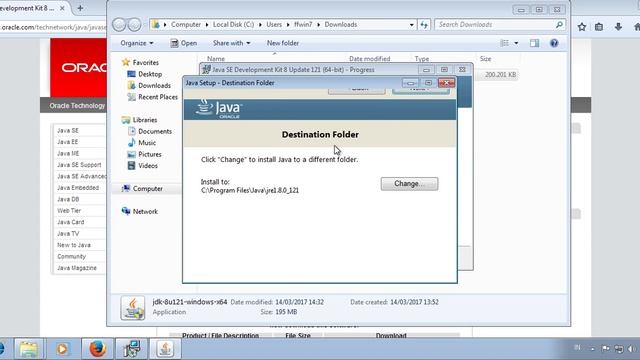
Task: Click Community link on Oracle page
Action: pyautogui.click(x=71, y=256)
